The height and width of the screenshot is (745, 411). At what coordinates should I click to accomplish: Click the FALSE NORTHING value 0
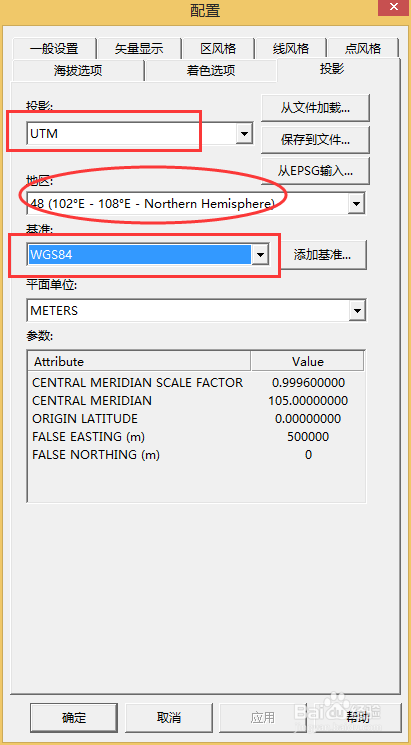coord(308,455)
